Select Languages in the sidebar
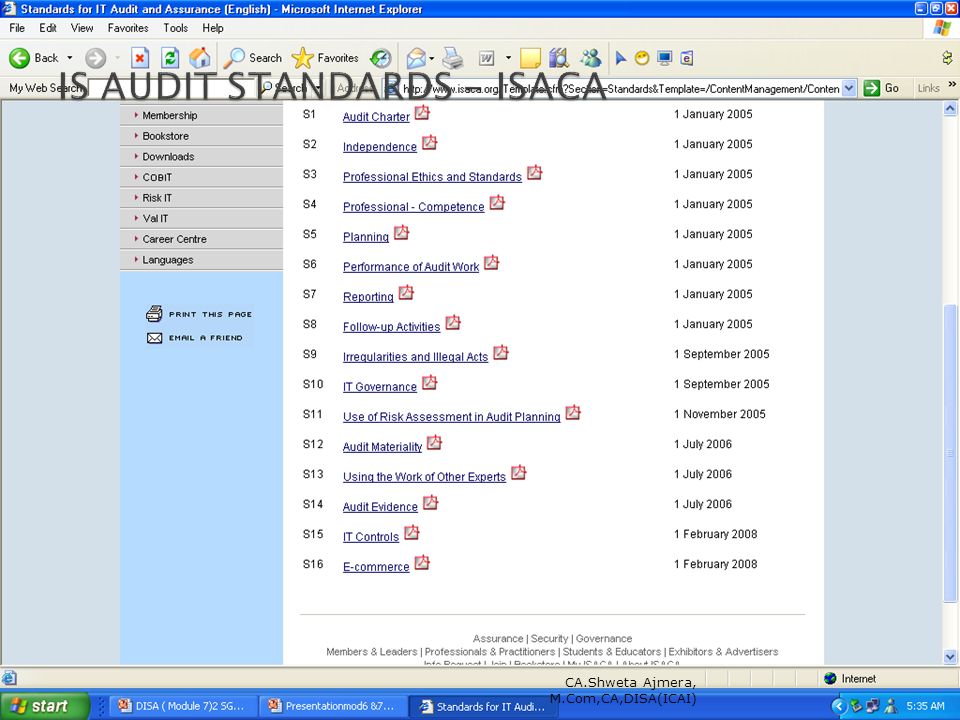 (x=201, y=260)
